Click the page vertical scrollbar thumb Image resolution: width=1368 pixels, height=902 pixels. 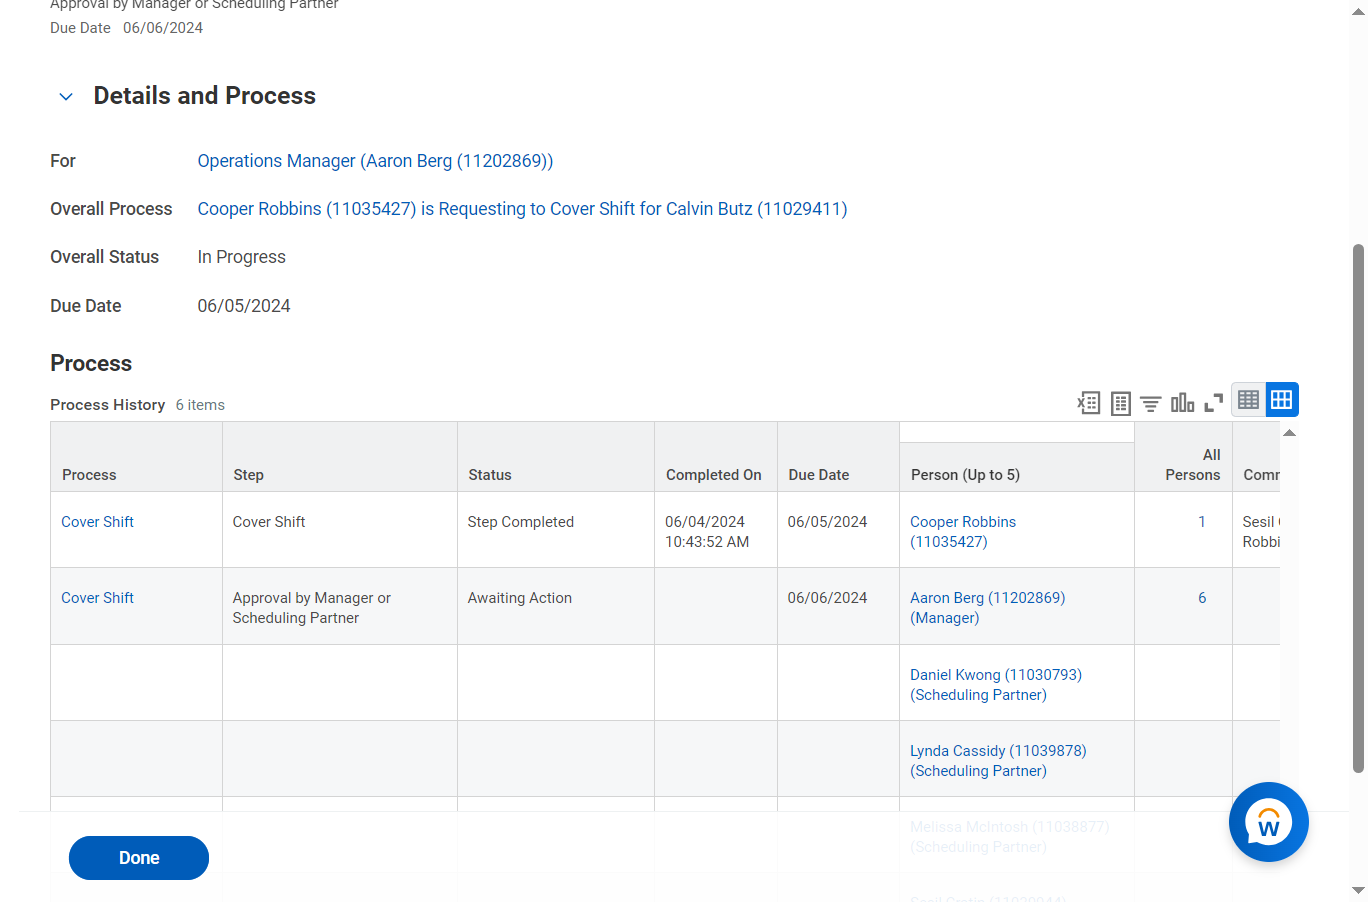click(x=1358, y=508)
